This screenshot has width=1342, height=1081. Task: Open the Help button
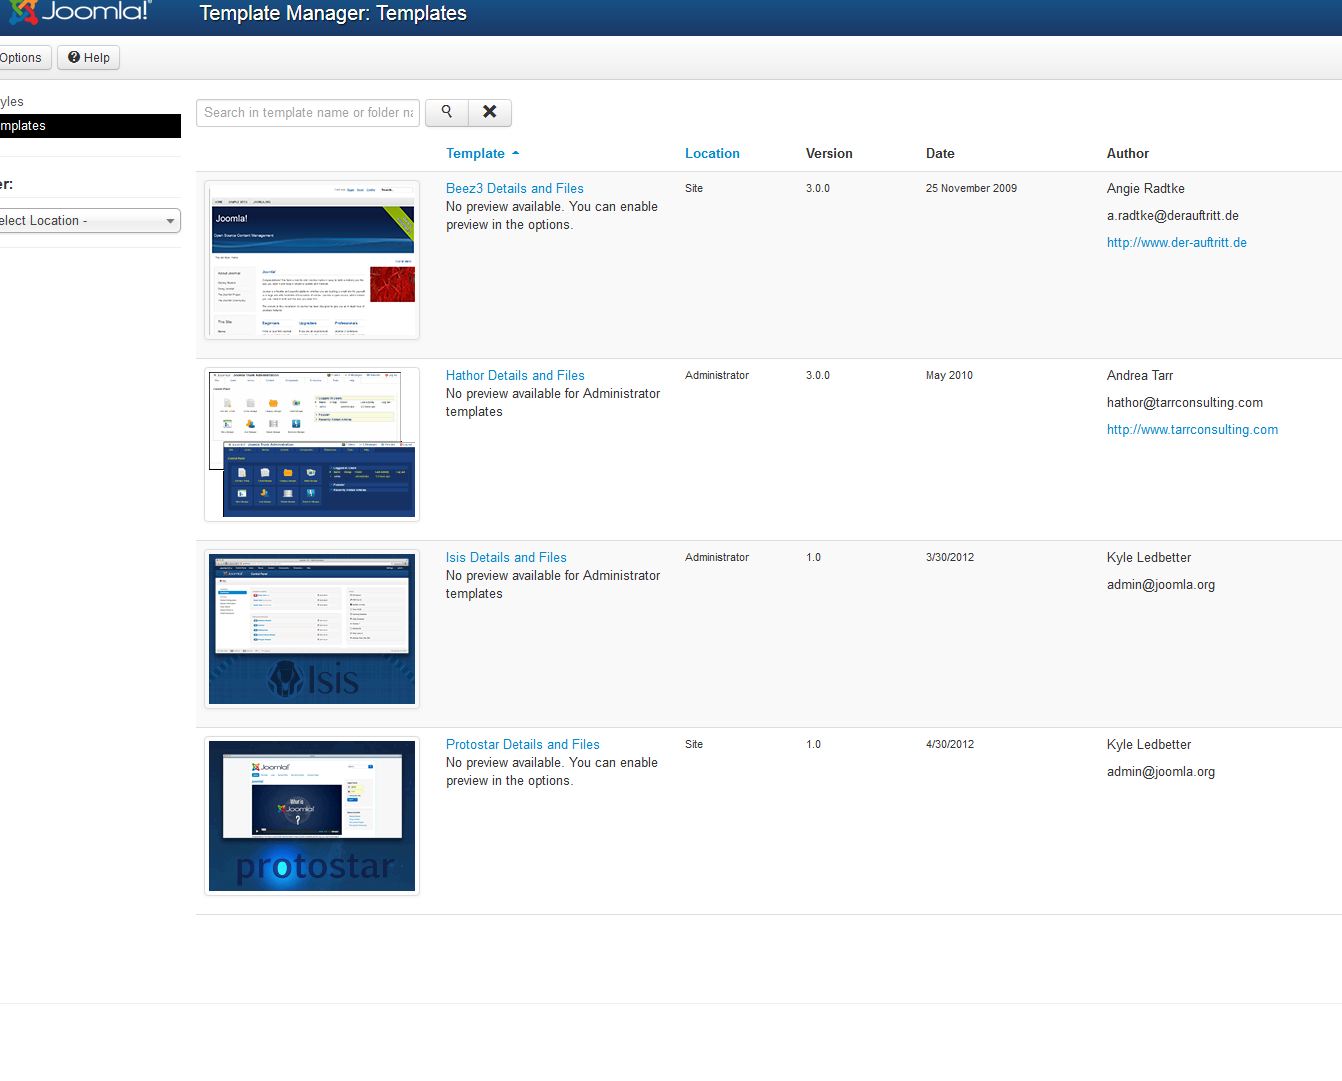(89, 58)
